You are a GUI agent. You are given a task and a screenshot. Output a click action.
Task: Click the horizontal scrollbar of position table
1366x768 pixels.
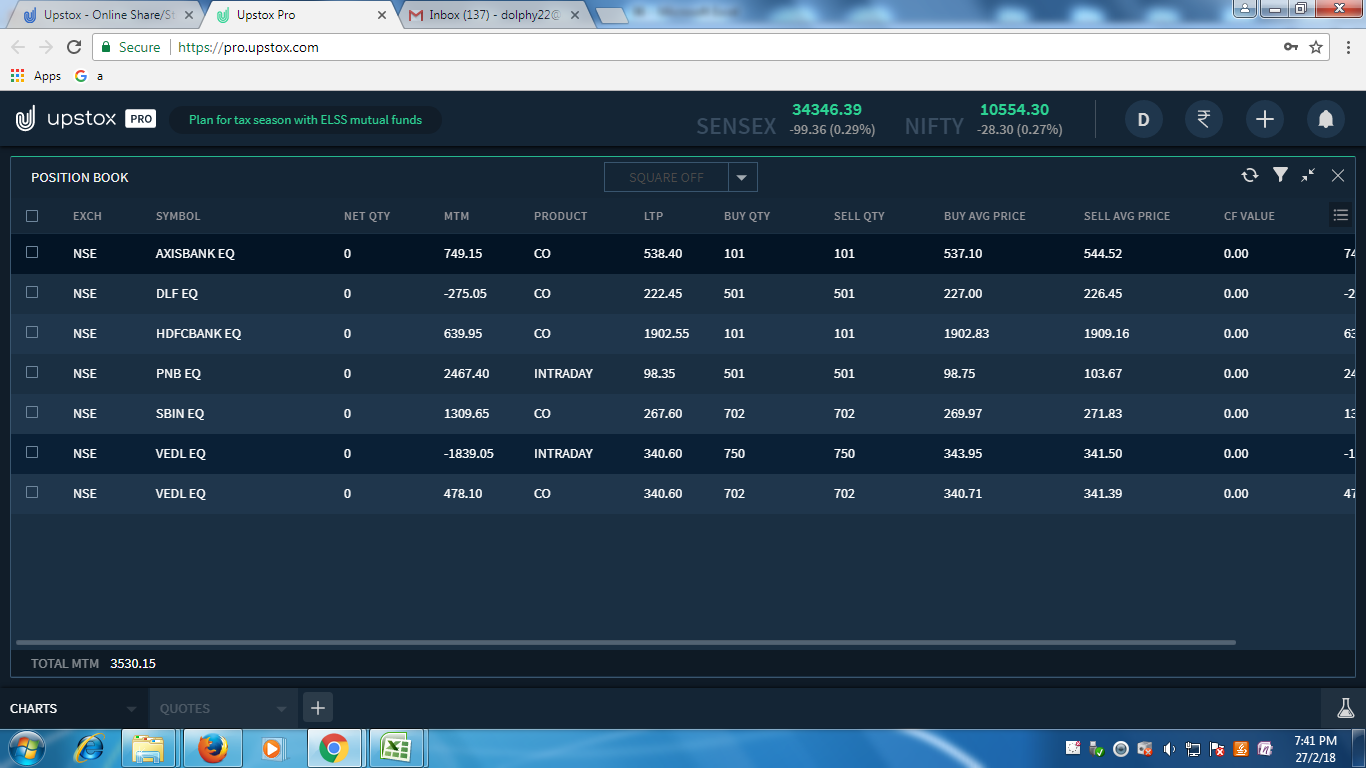(626, 643)
